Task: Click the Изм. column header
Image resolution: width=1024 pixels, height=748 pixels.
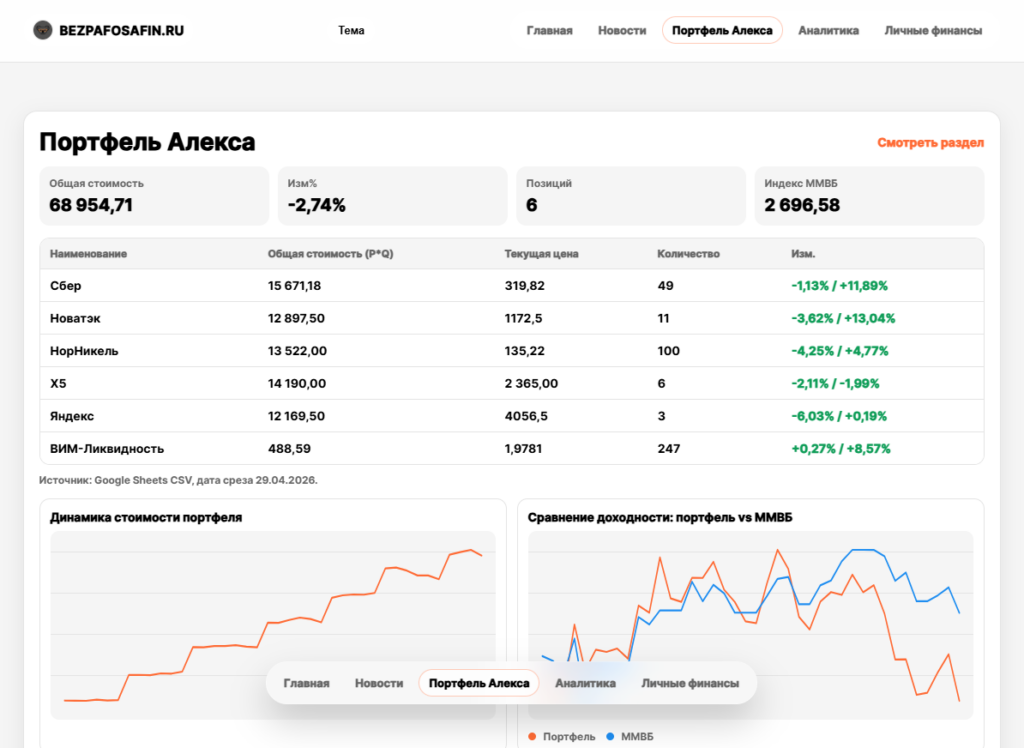Action: pos(803,253)
